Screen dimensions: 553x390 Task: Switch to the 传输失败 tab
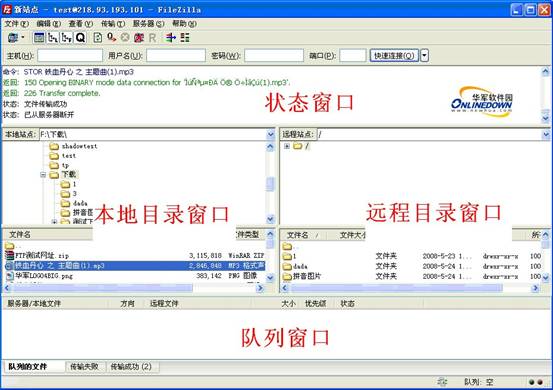point(84,367)
